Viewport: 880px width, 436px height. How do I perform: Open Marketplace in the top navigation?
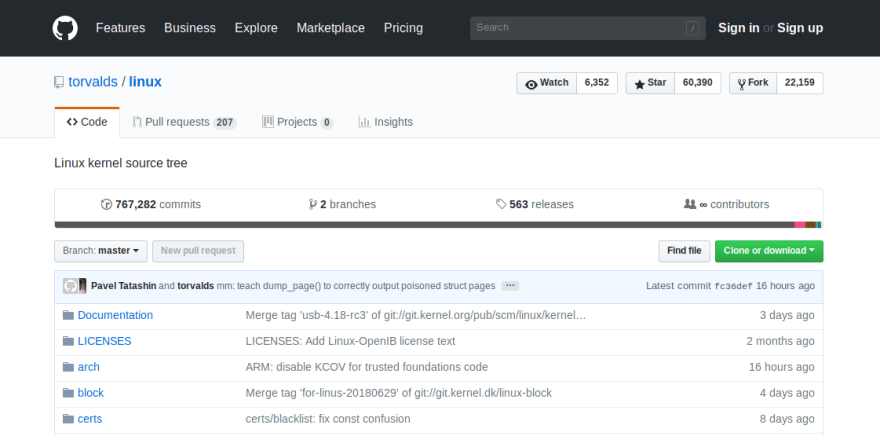331,28
